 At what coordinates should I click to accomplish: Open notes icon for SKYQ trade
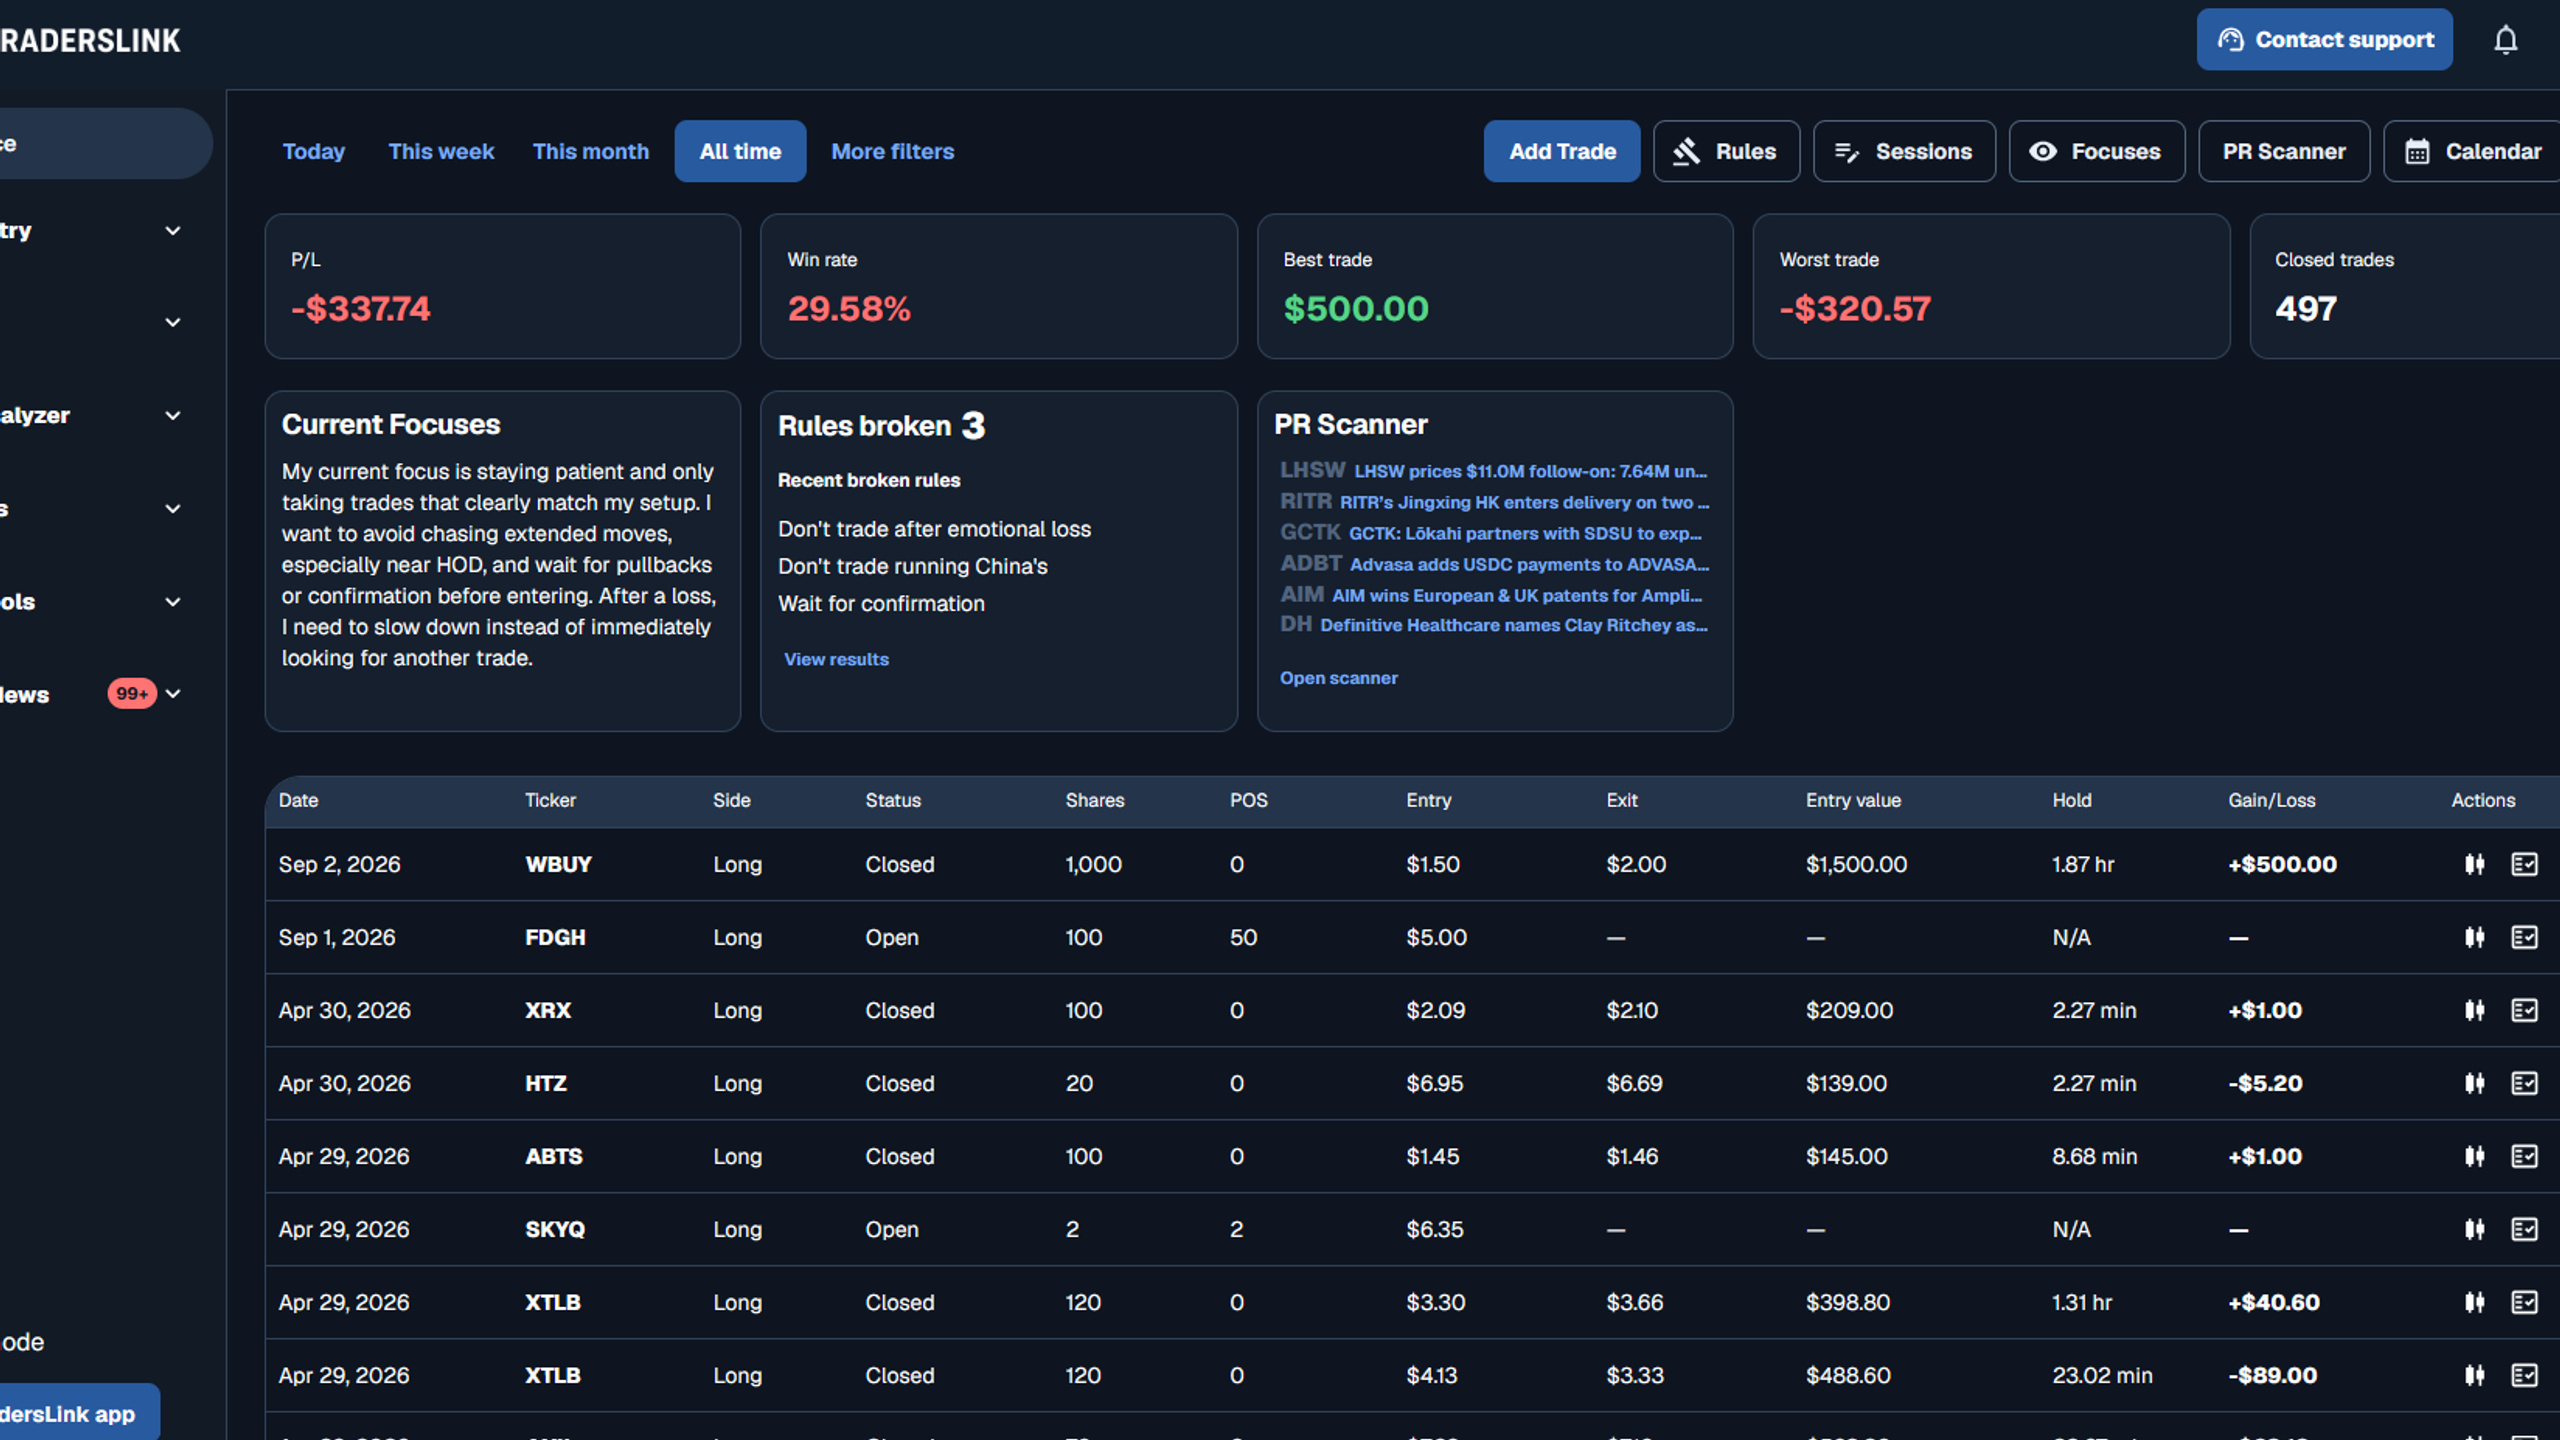[2524, 1229]
